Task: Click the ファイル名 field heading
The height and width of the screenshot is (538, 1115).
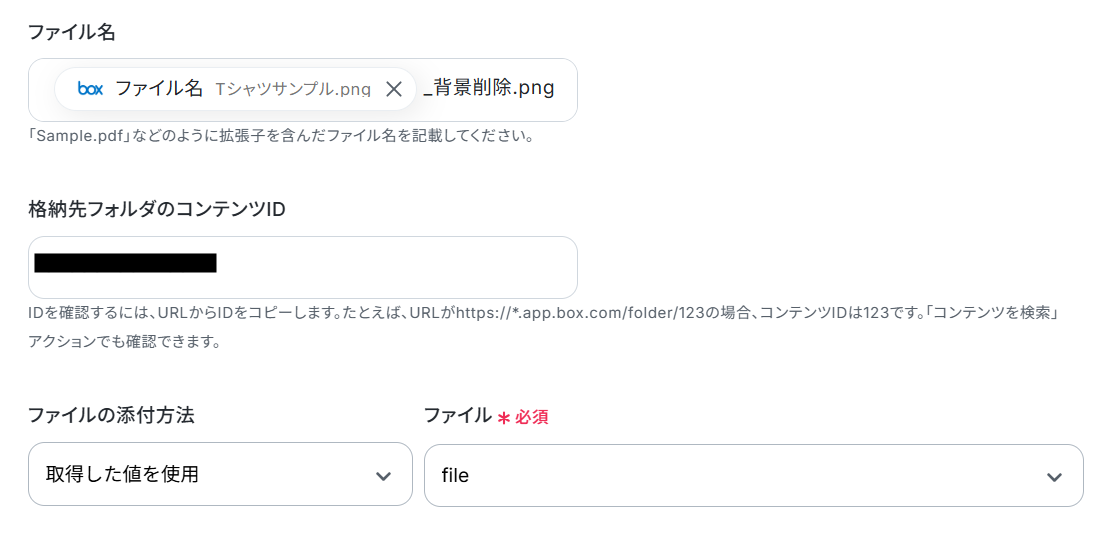Action: coord(71,32)
